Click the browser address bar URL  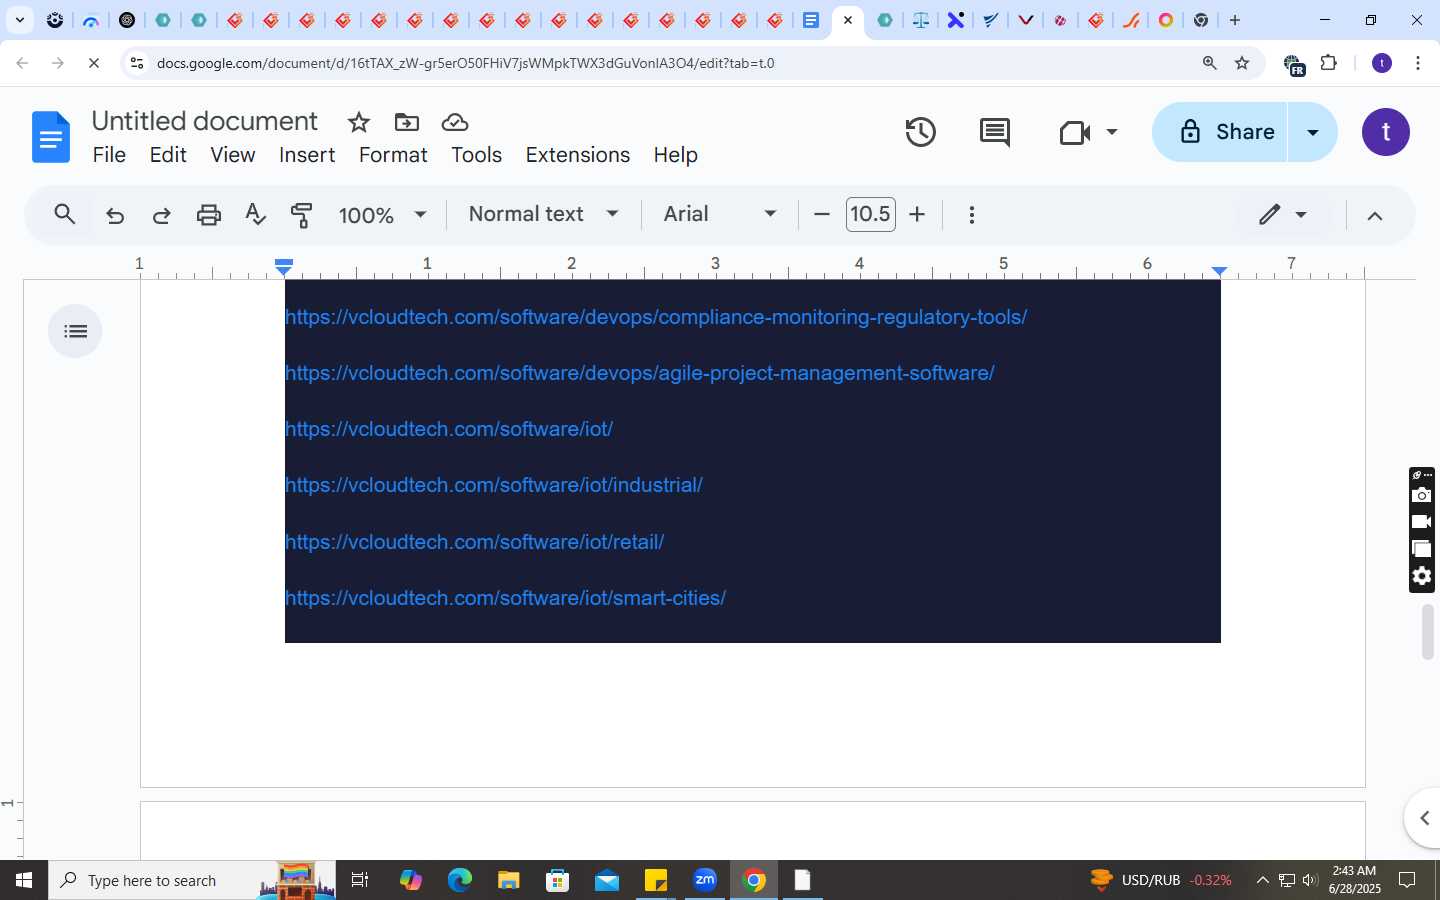[x=466, y=63]
